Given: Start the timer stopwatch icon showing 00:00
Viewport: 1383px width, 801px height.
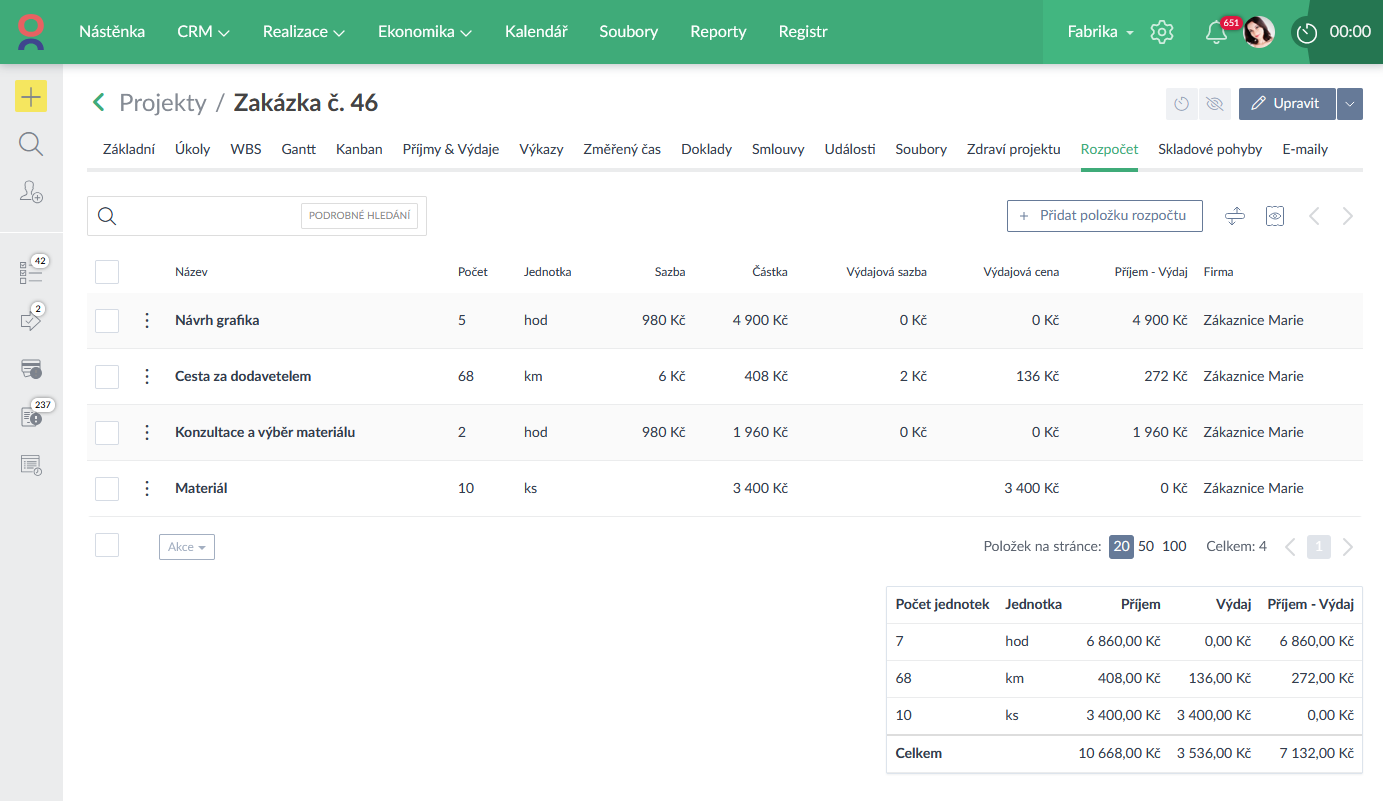Looking at the screenshot, I should (x=1306, y=32).
